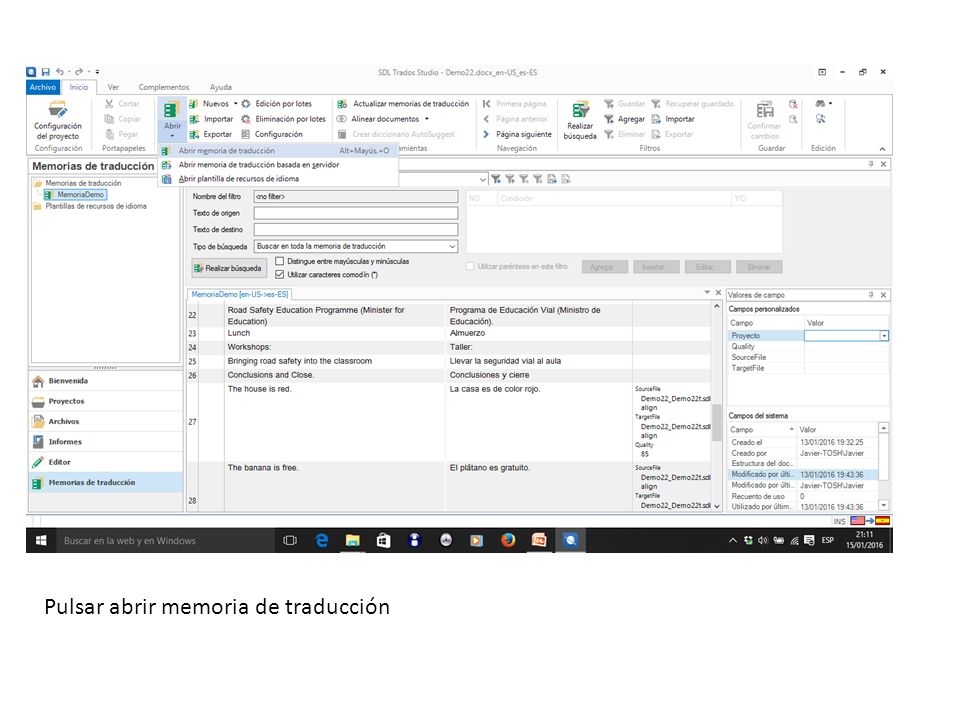Click the Nombre del filtro field
Image resolution: width=960 pixels, height=720 pixels.
coord(356,197)
